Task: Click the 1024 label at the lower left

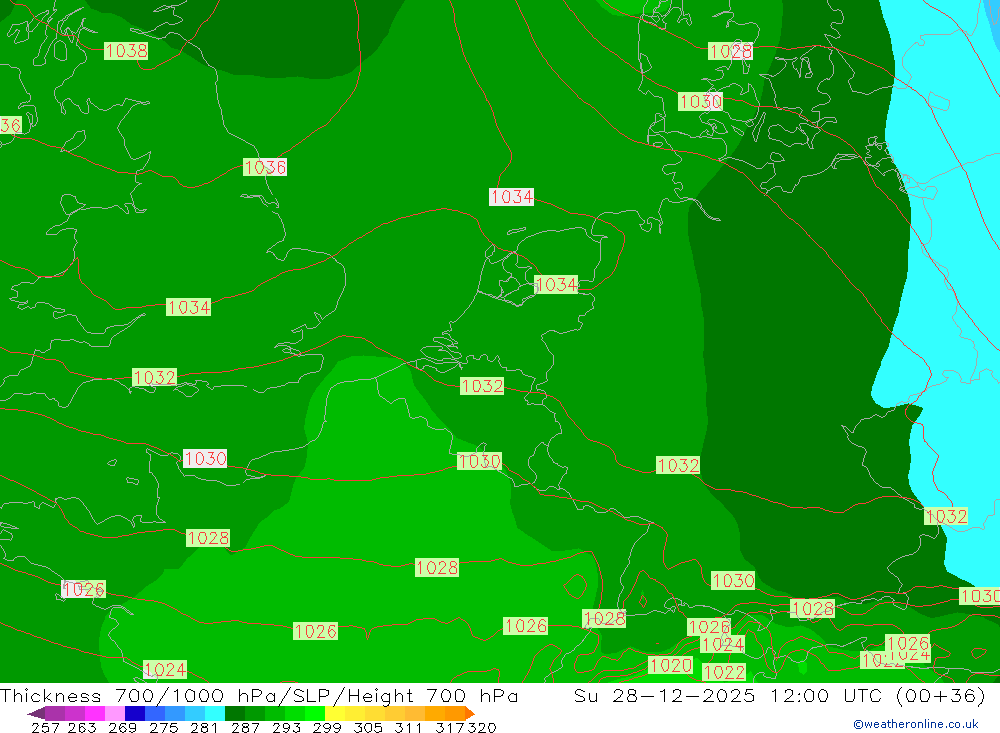Action: (165, 669)
